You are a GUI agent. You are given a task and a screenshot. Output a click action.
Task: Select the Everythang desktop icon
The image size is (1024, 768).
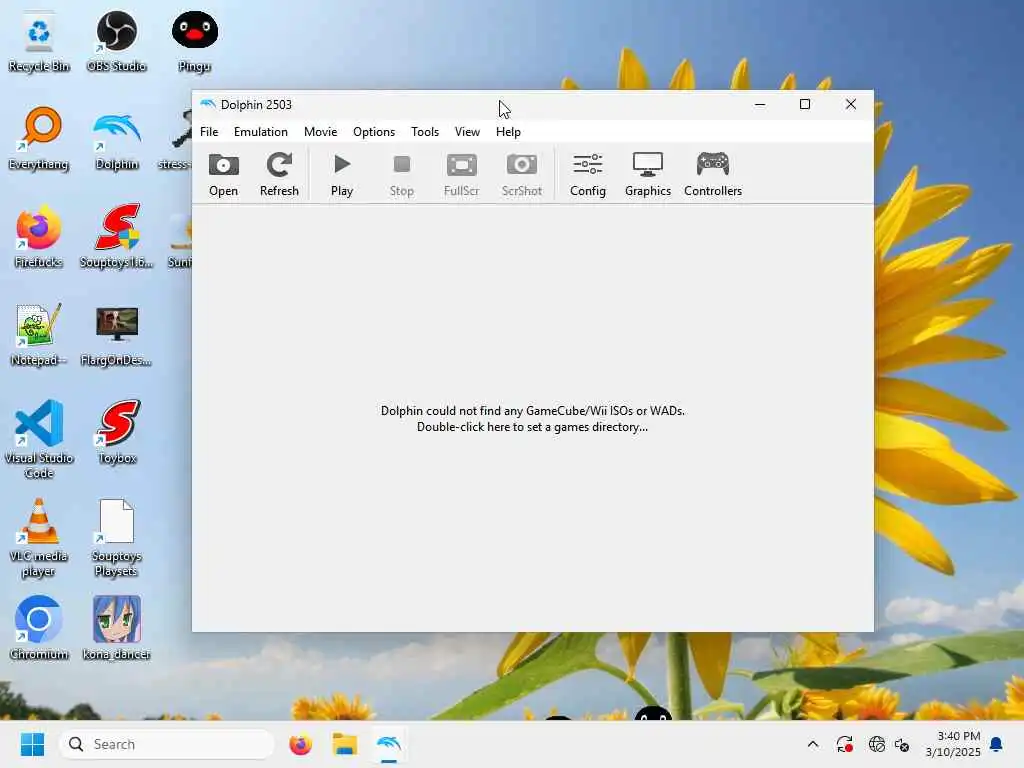39,139
